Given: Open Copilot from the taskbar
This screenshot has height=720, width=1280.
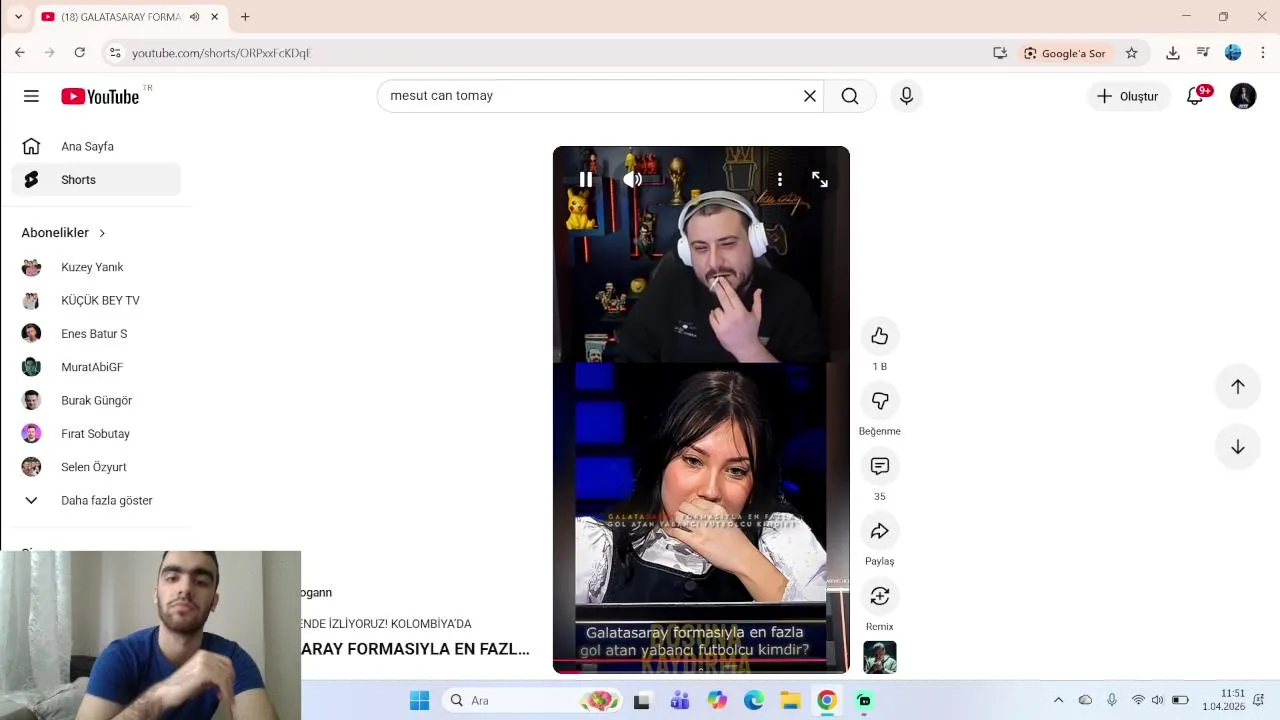Looking at the screenshot, I should click(x=717, y=701).
